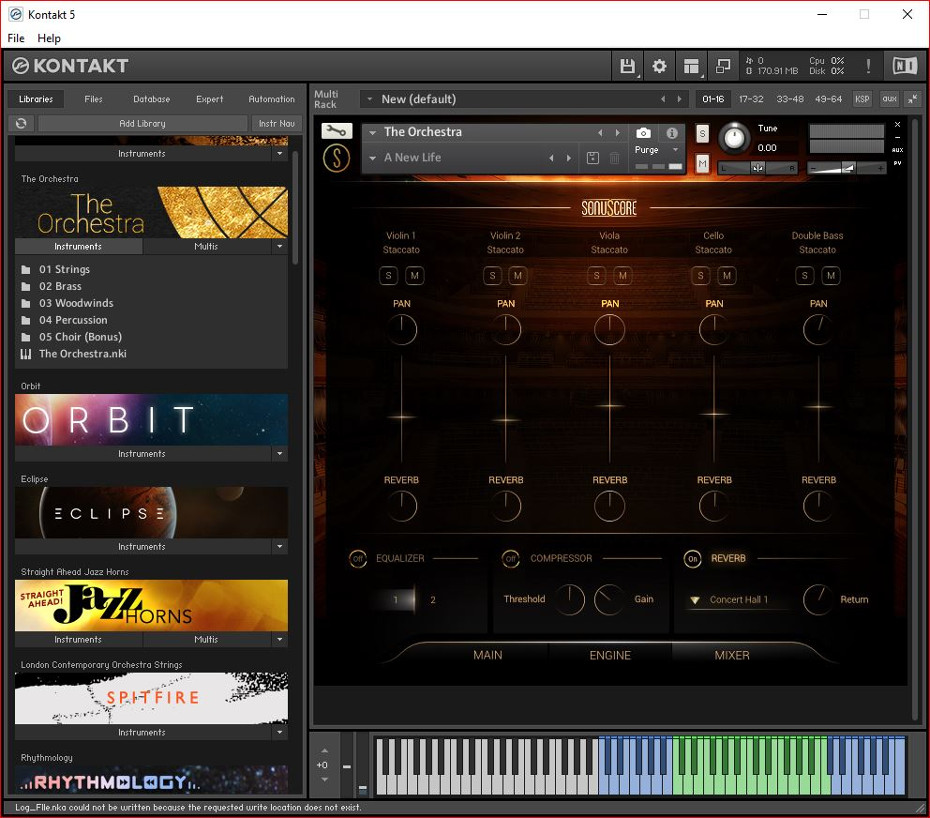
Task: Go to previous snapshot arrow
Action: click(552, 158)
